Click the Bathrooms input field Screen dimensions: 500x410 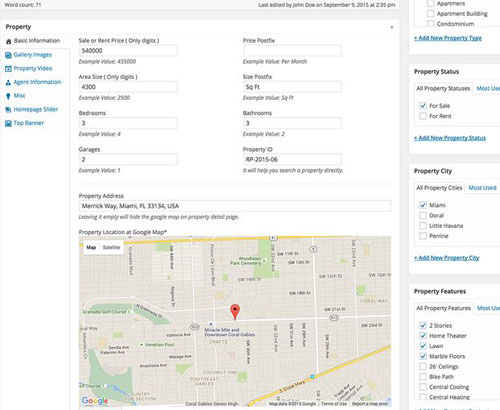292,123
